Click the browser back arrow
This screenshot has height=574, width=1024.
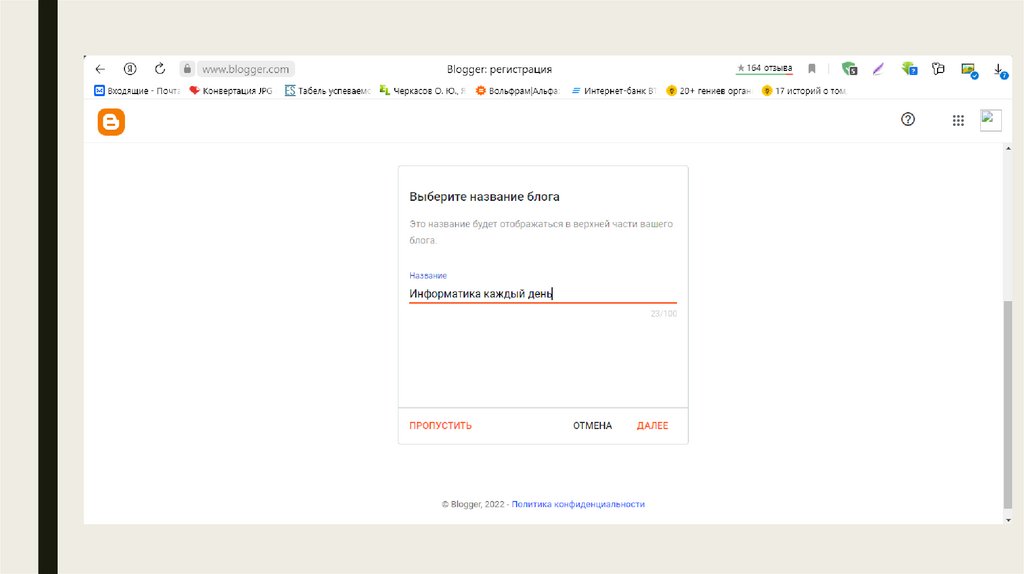click(x=99, y=69)
